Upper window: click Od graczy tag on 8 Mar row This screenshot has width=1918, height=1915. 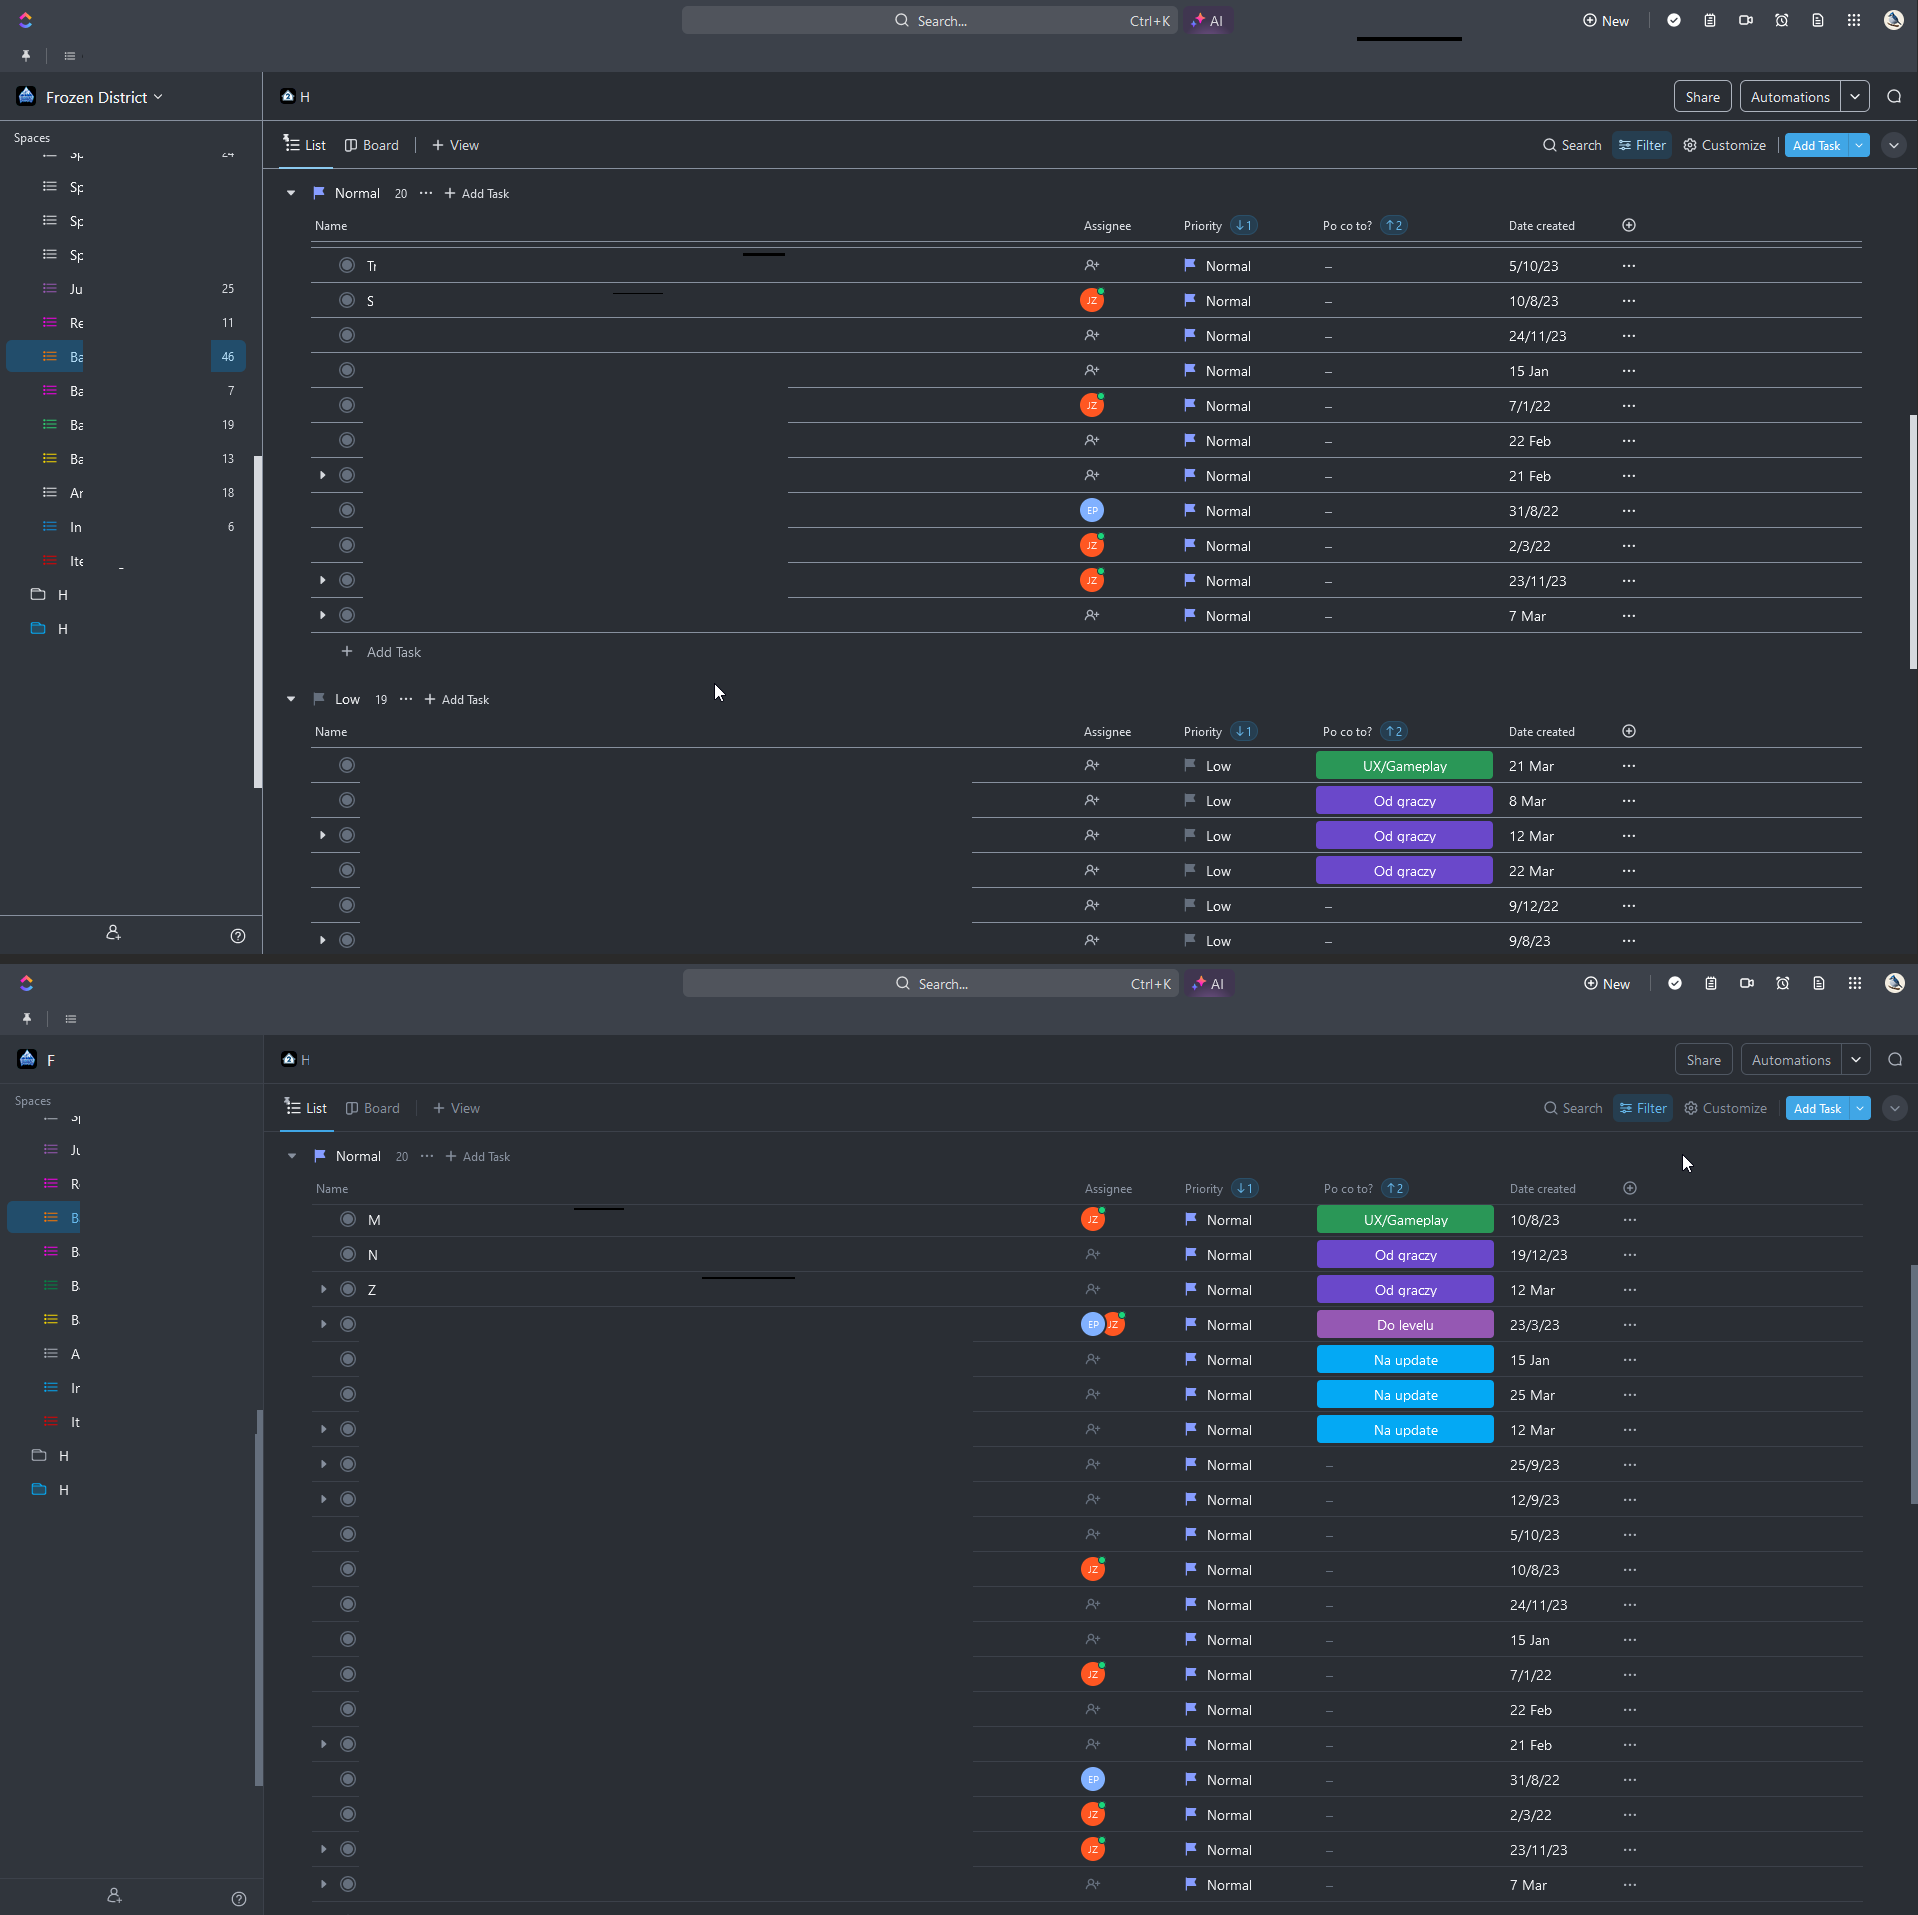click(x=1404, y=801)
